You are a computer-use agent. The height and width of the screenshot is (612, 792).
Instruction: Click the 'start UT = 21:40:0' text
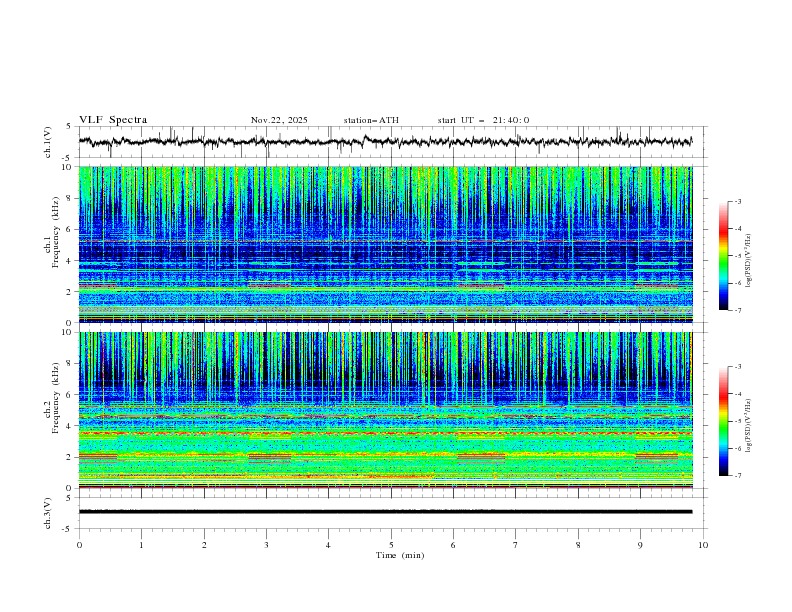[x=483, y=120]
